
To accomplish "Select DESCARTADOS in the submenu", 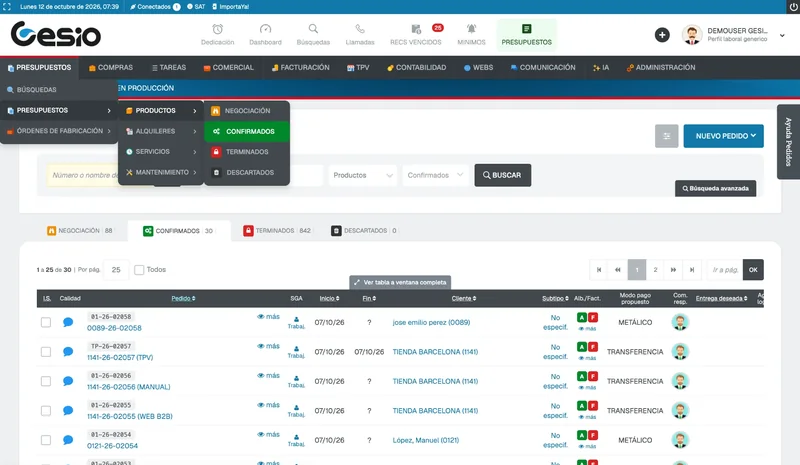I will pyautogui.click(x=247, y=173).
